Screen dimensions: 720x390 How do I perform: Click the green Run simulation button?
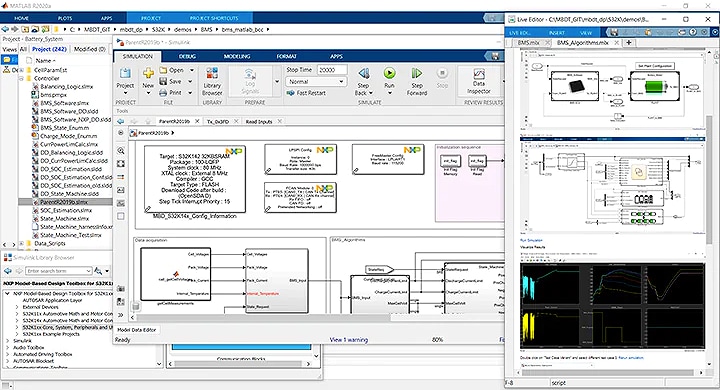389,73
